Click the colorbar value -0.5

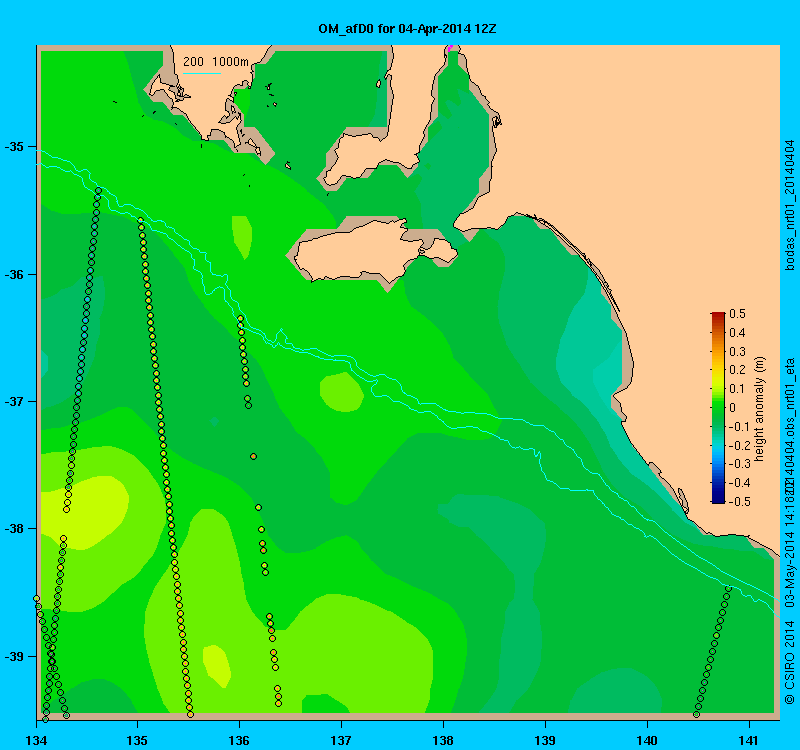738,502
